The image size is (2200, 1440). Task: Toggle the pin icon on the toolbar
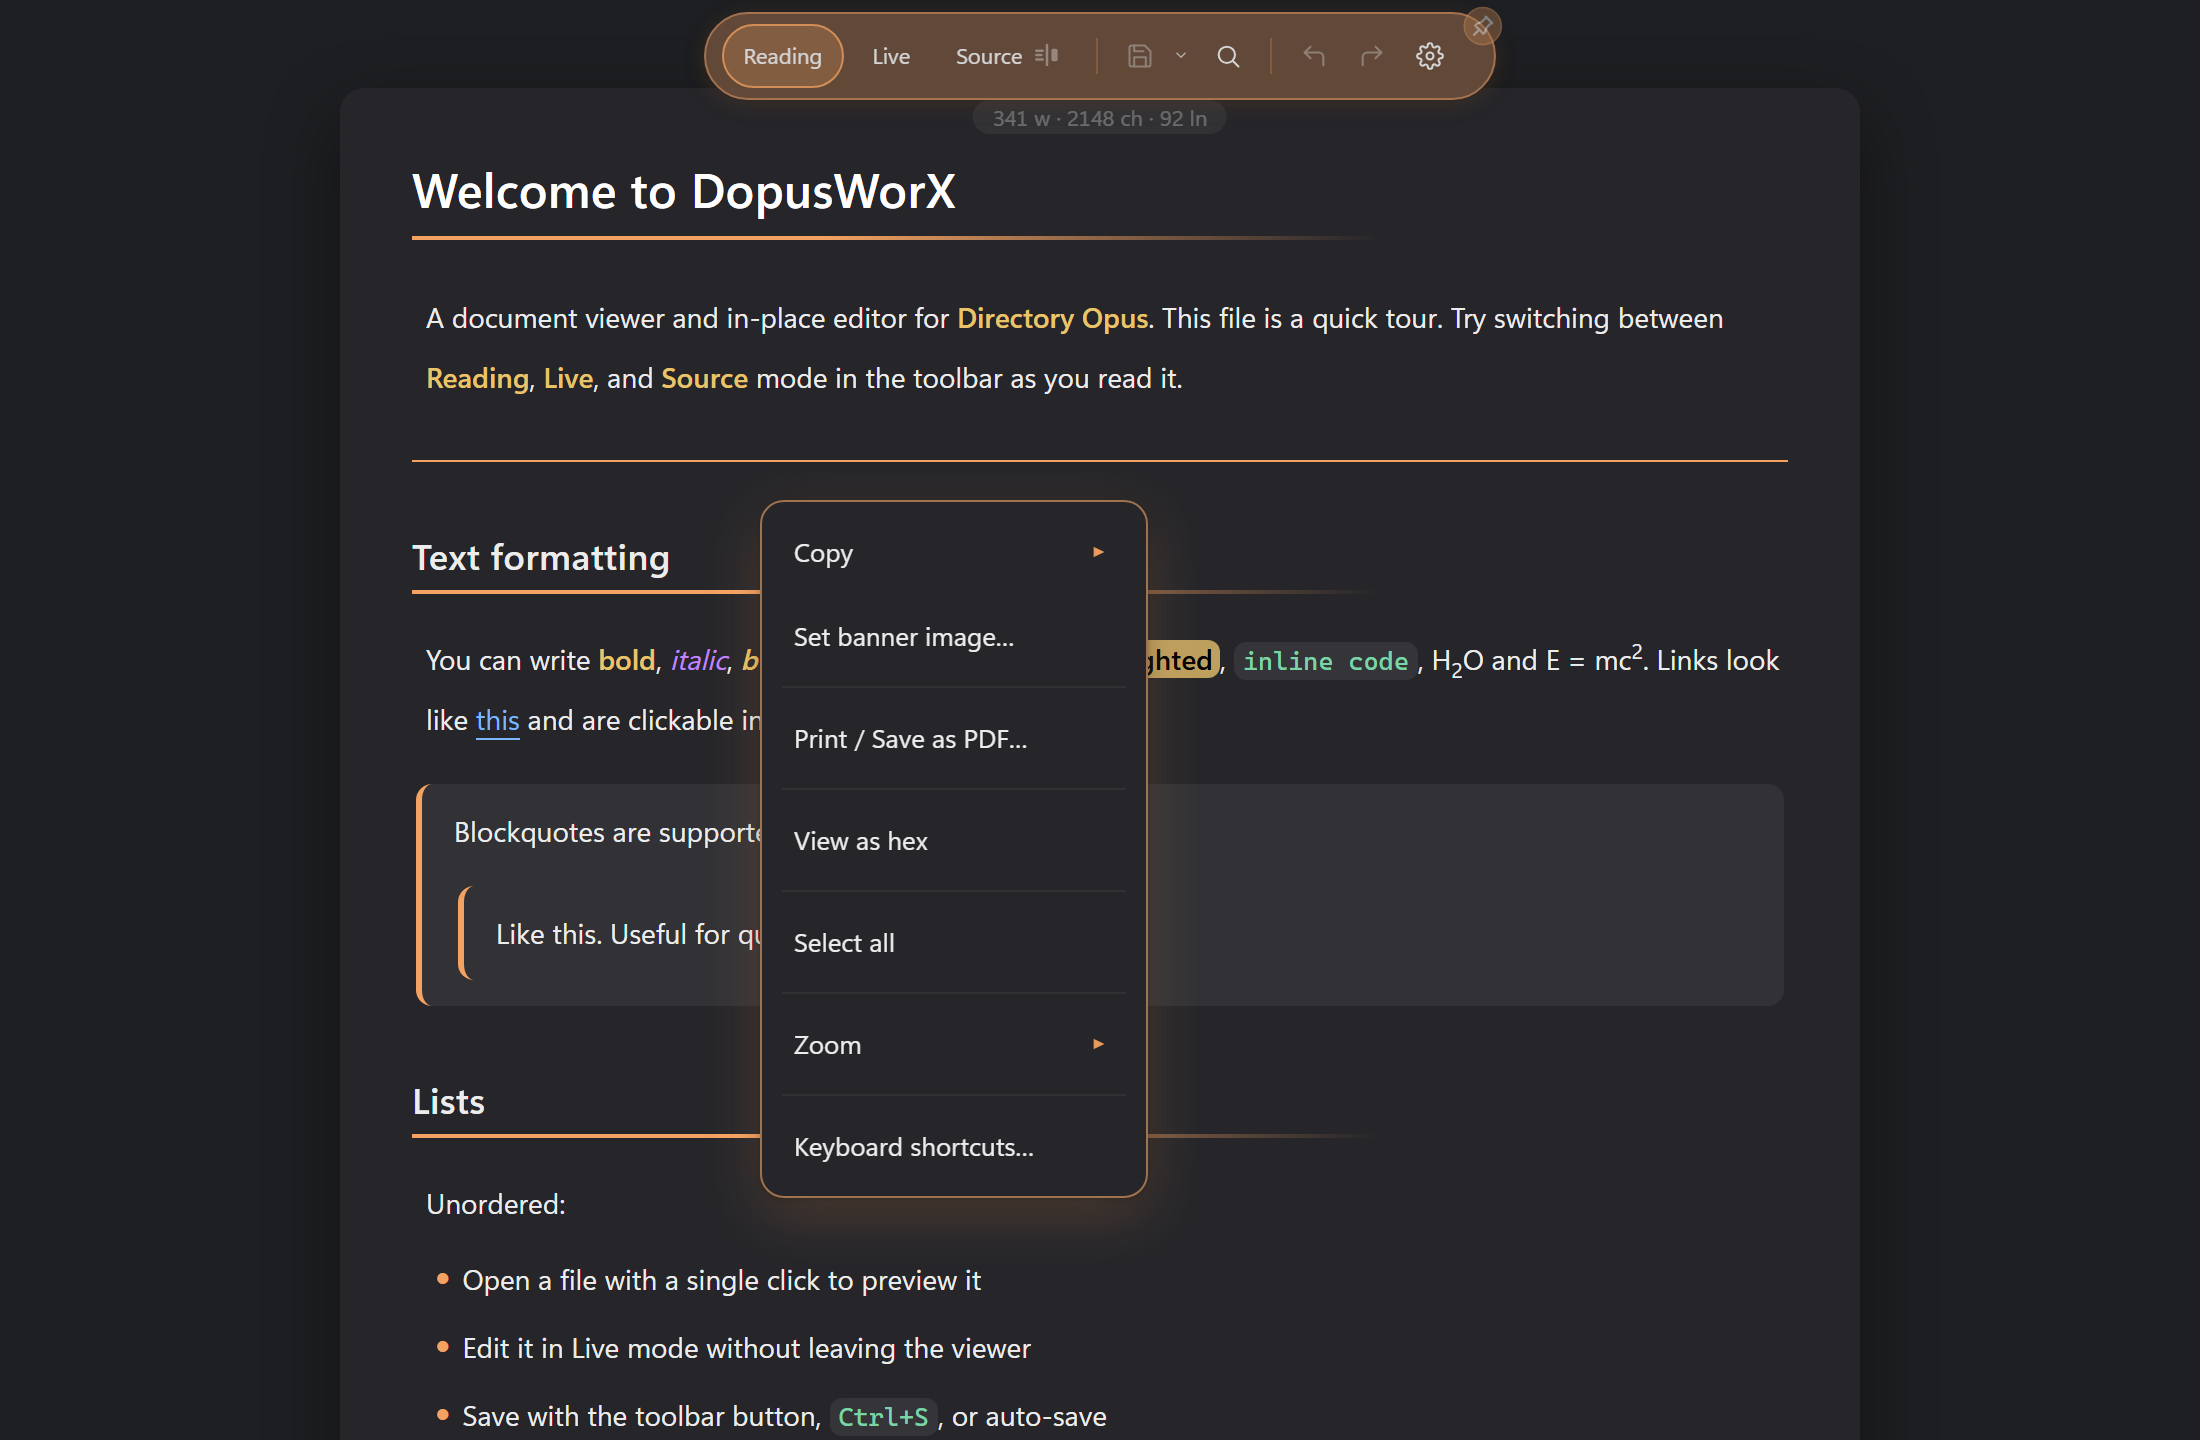[x=1482, y=26]
